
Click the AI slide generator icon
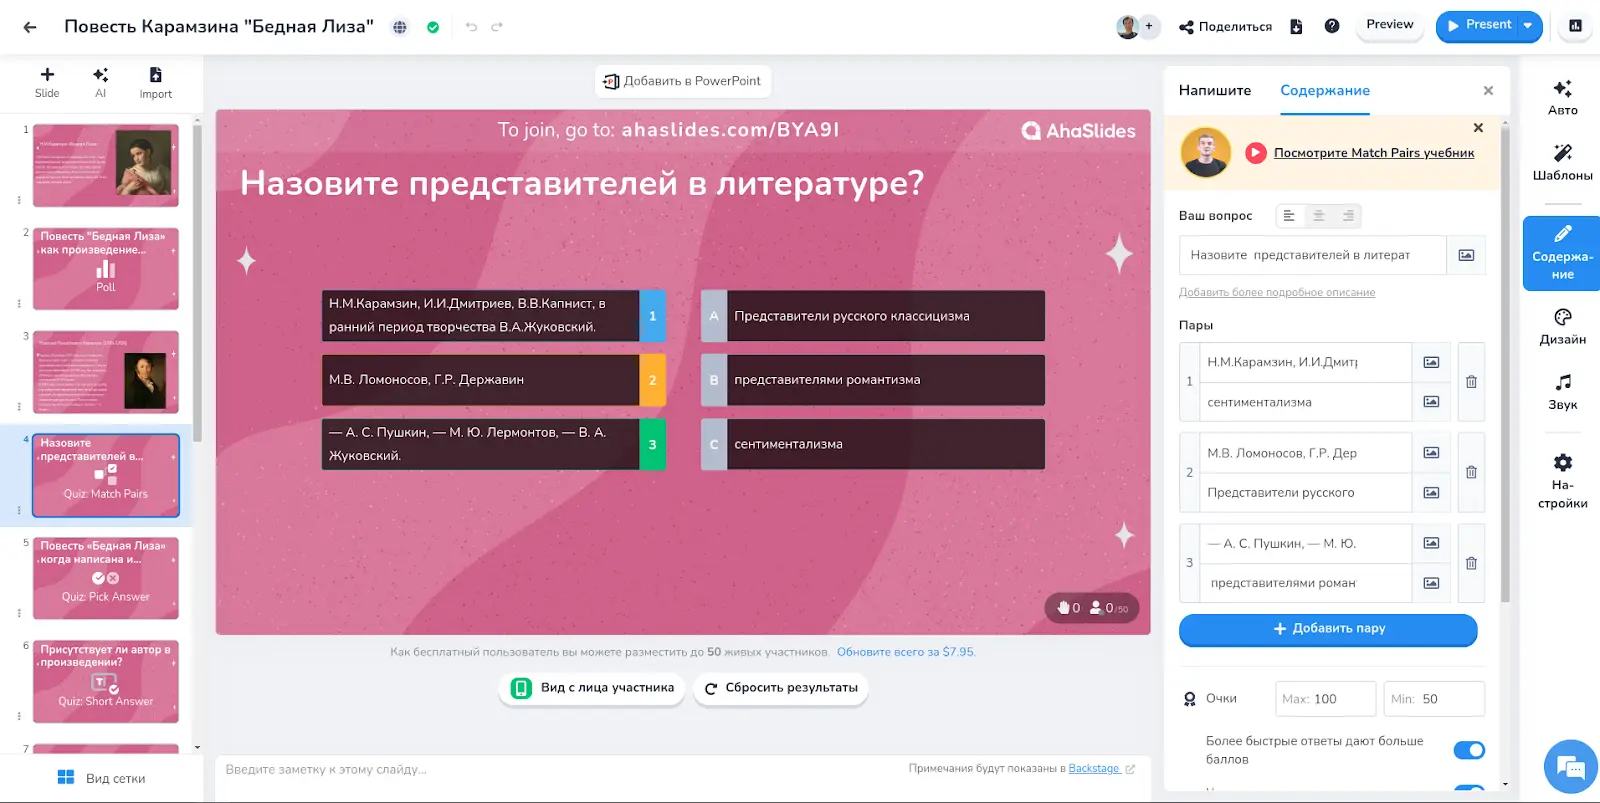coord(100,82)
